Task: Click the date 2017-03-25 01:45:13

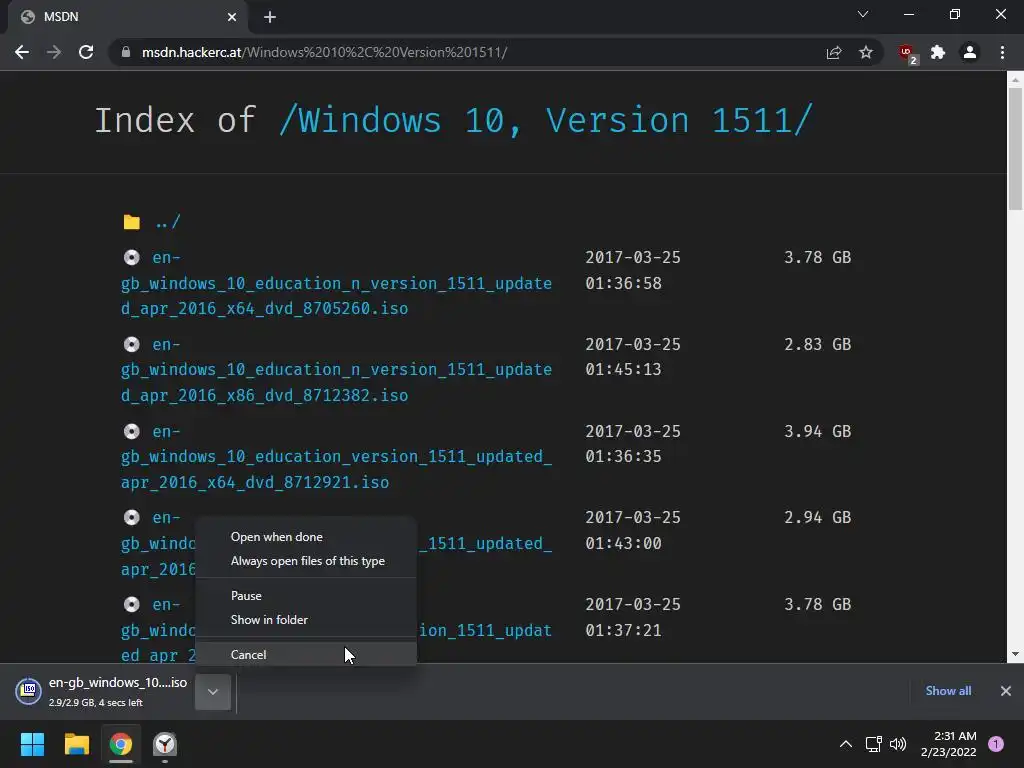Action: (633, 357)
